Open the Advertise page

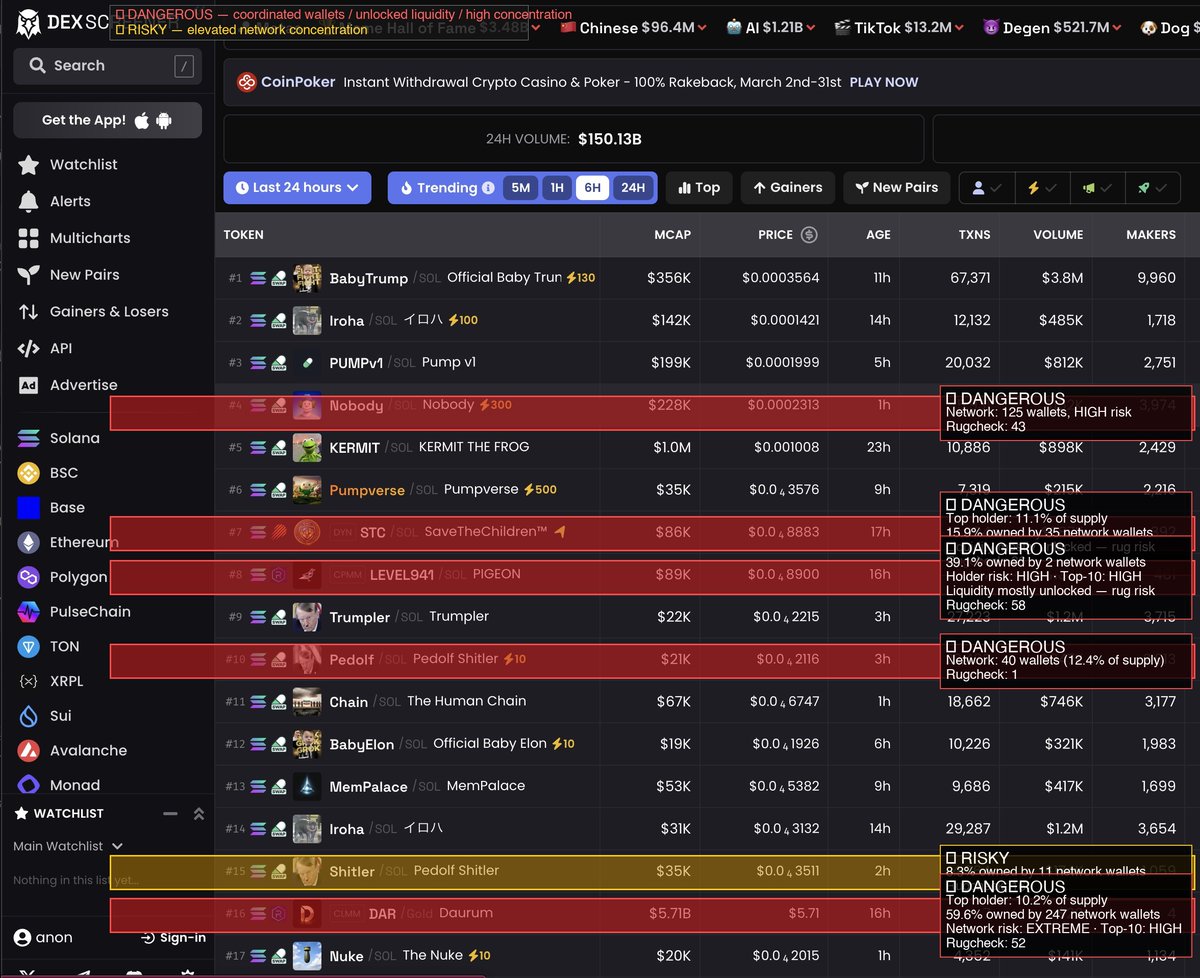click(x=83, y=385)
